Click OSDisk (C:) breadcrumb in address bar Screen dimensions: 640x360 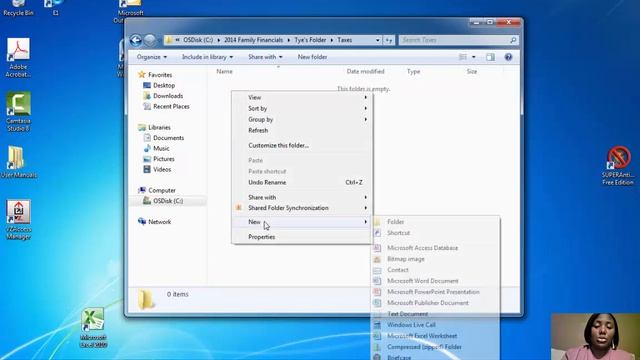pyautogui.click(x=198, y=40)
